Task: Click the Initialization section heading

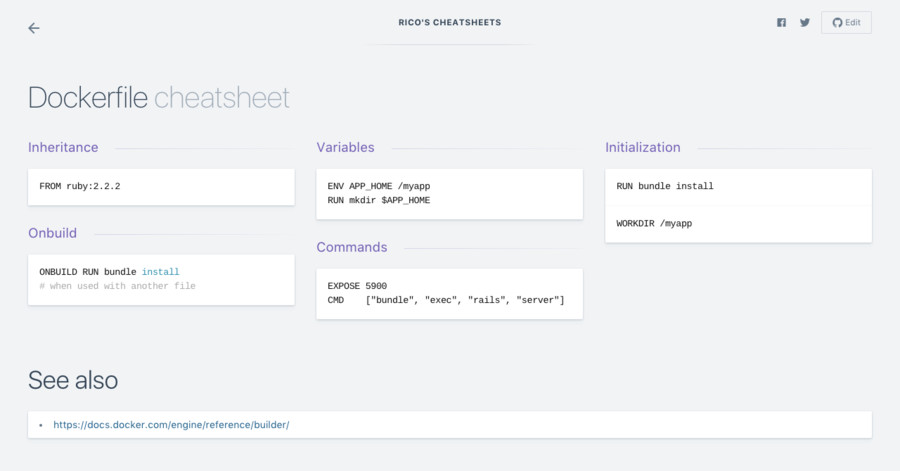Action: point(642,147)
